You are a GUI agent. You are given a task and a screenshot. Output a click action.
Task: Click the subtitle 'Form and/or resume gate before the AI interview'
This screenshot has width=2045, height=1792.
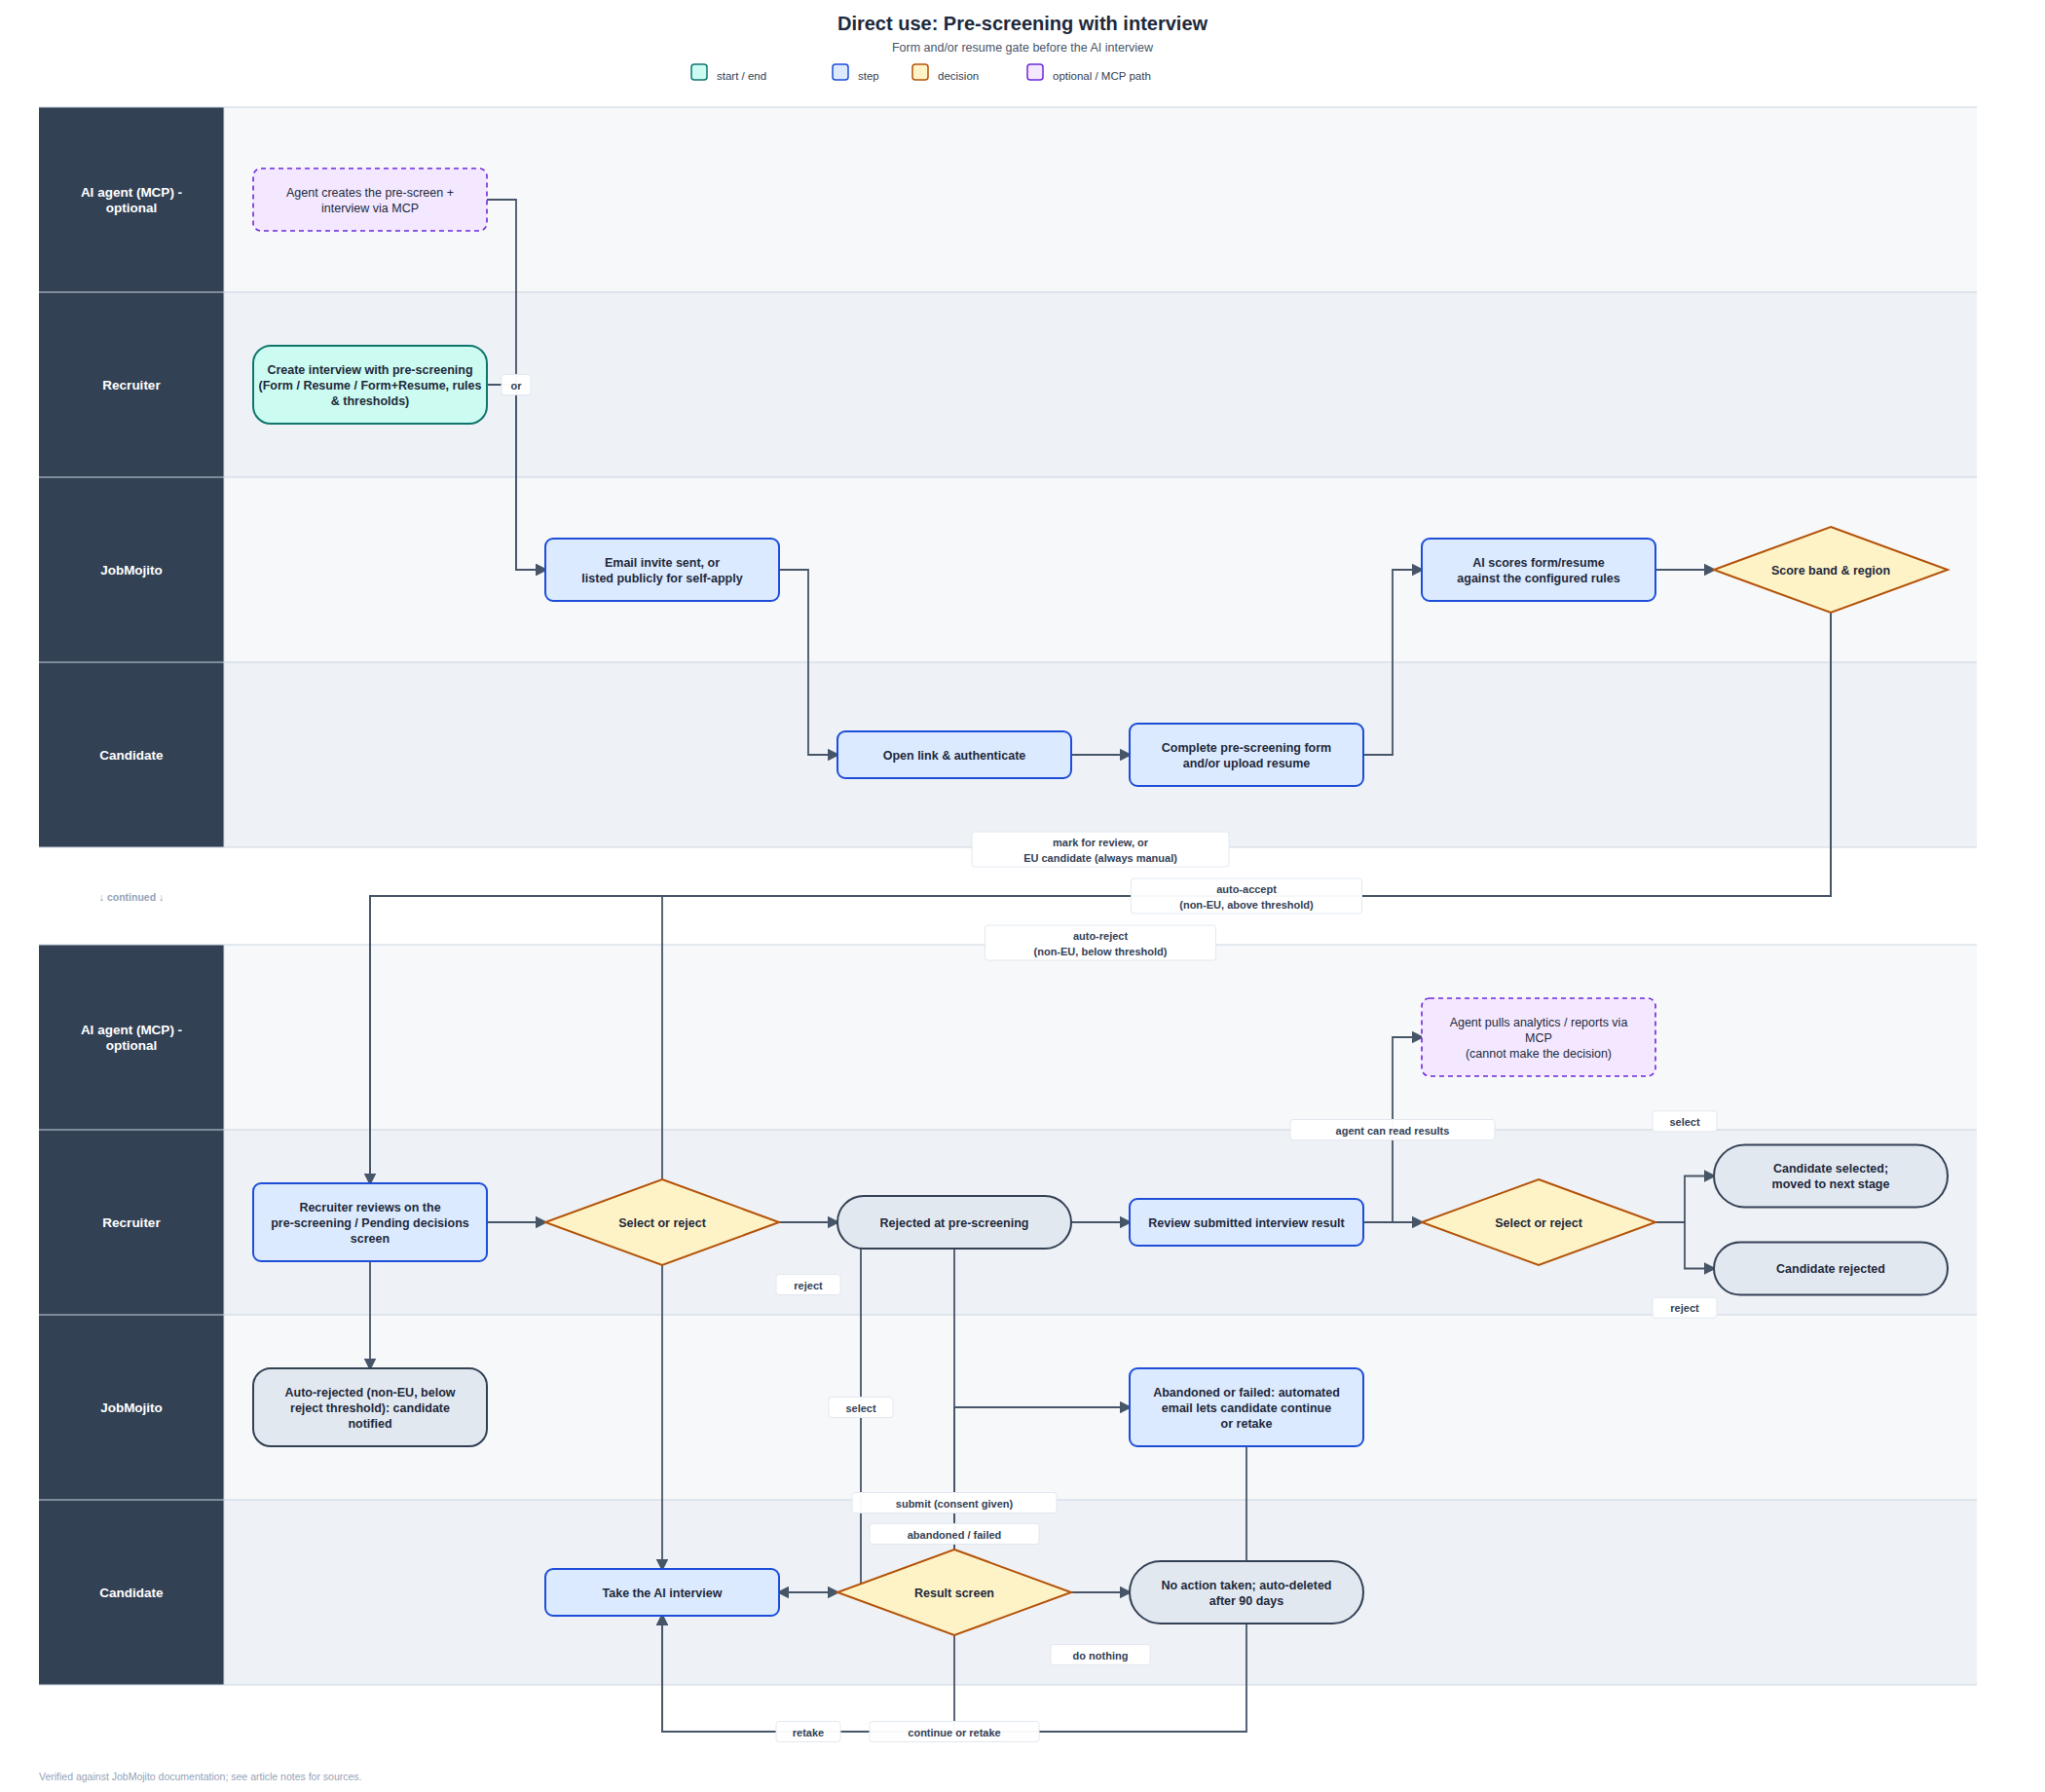pyautogui.click(x=1022, y=47)
